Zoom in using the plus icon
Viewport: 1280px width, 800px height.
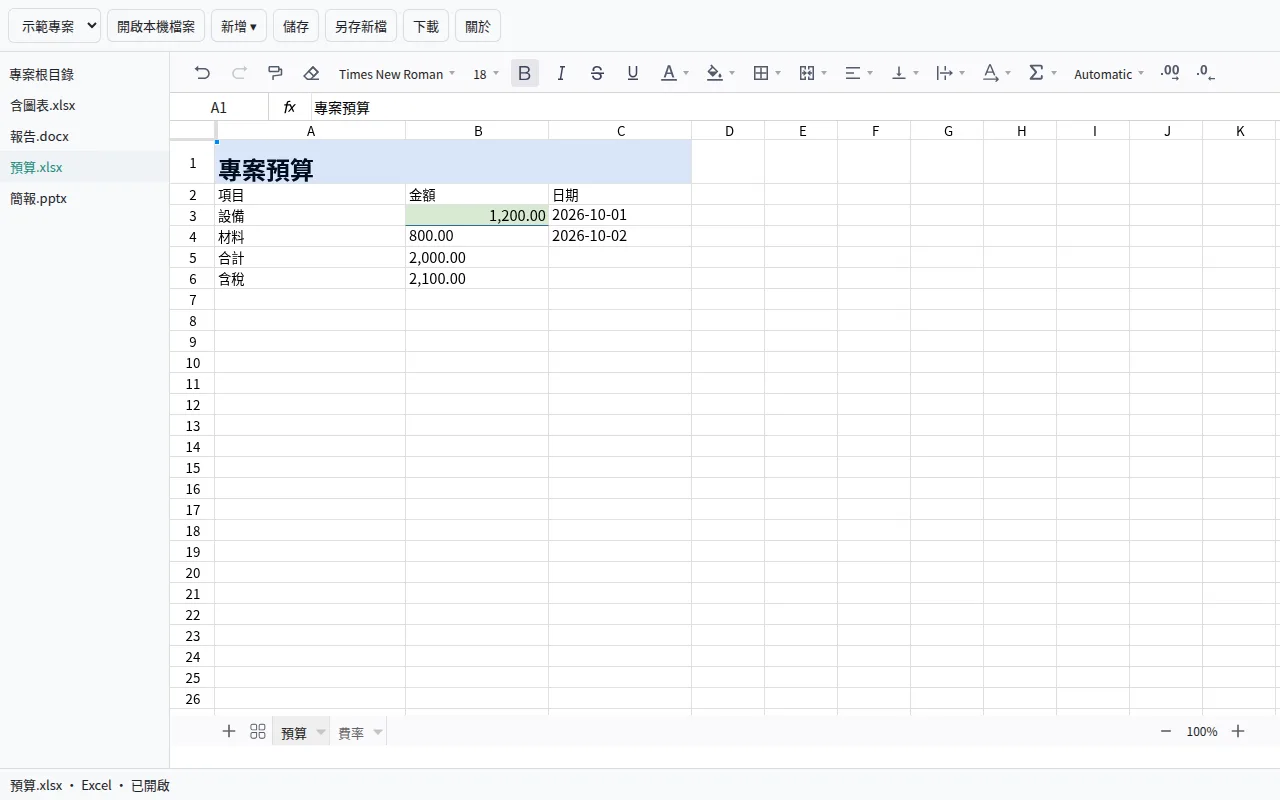(1238, 732)
